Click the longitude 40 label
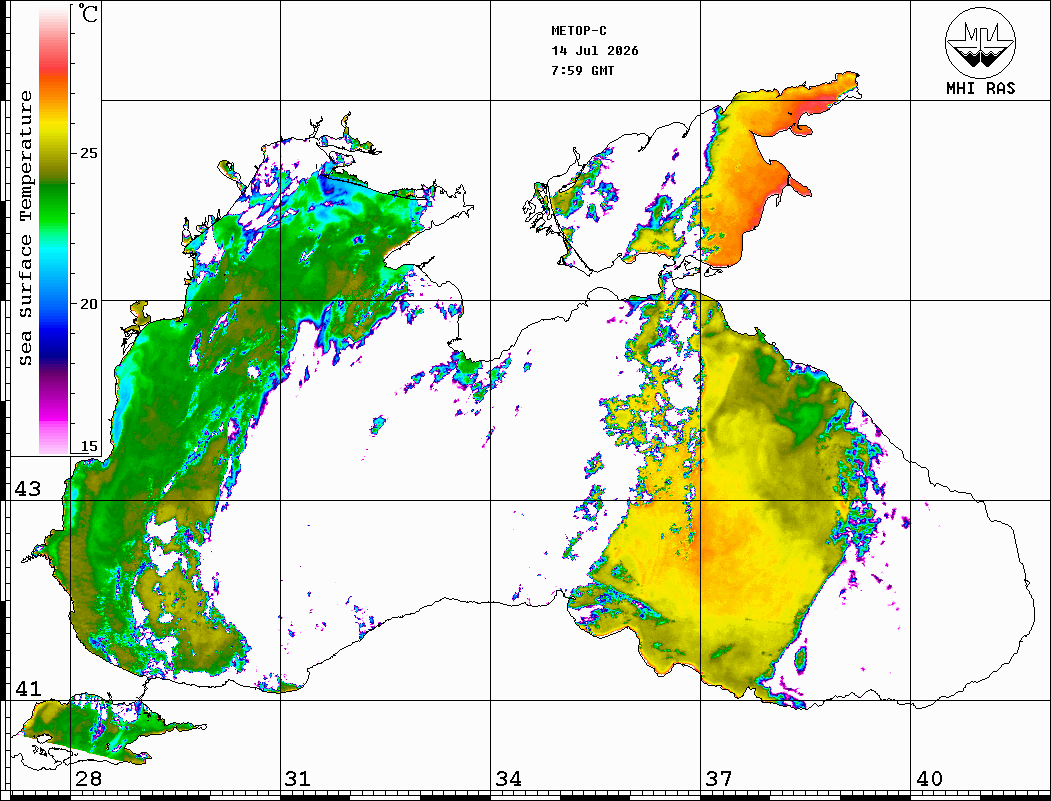 tap(929, 779)
